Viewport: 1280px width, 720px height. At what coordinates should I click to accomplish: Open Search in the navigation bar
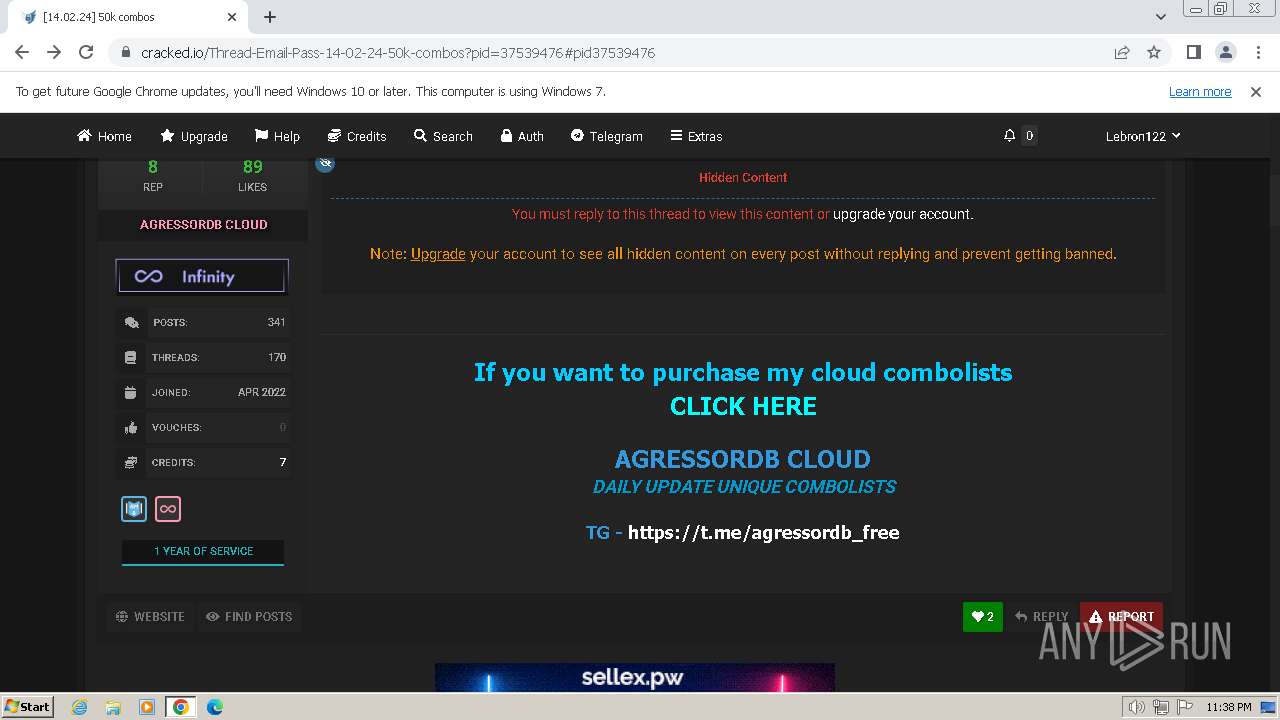pos(443,136)
